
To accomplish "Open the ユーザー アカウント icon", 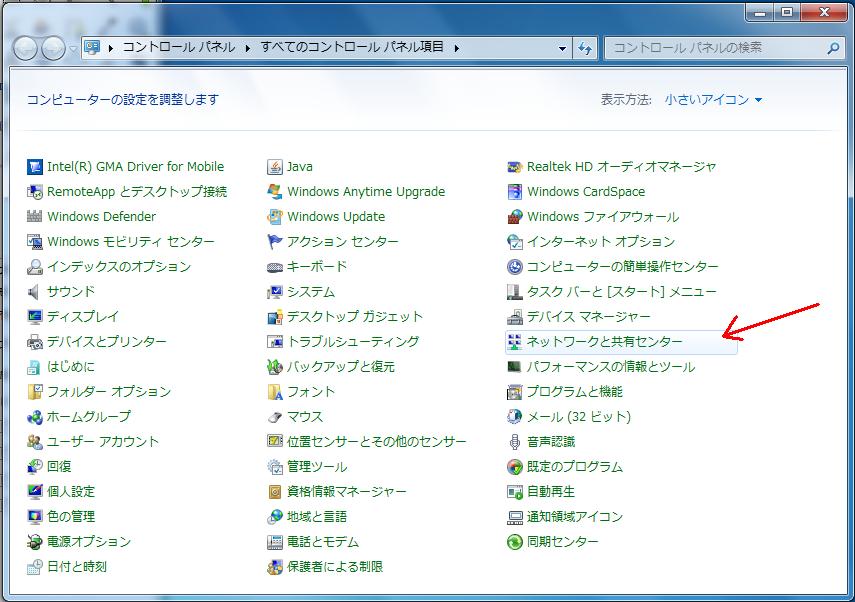I will [x=35, y=442].
